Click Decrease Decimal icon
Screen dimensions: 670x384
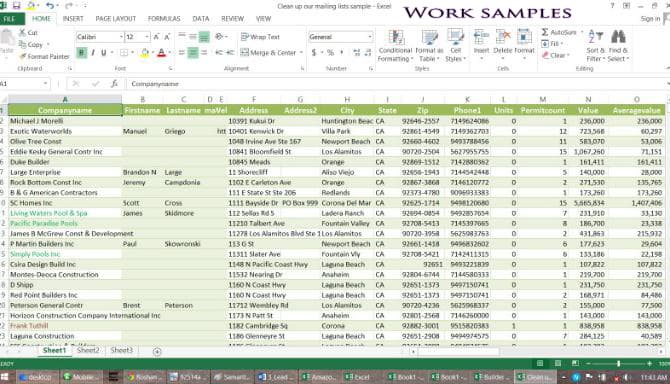coord(368,53)
